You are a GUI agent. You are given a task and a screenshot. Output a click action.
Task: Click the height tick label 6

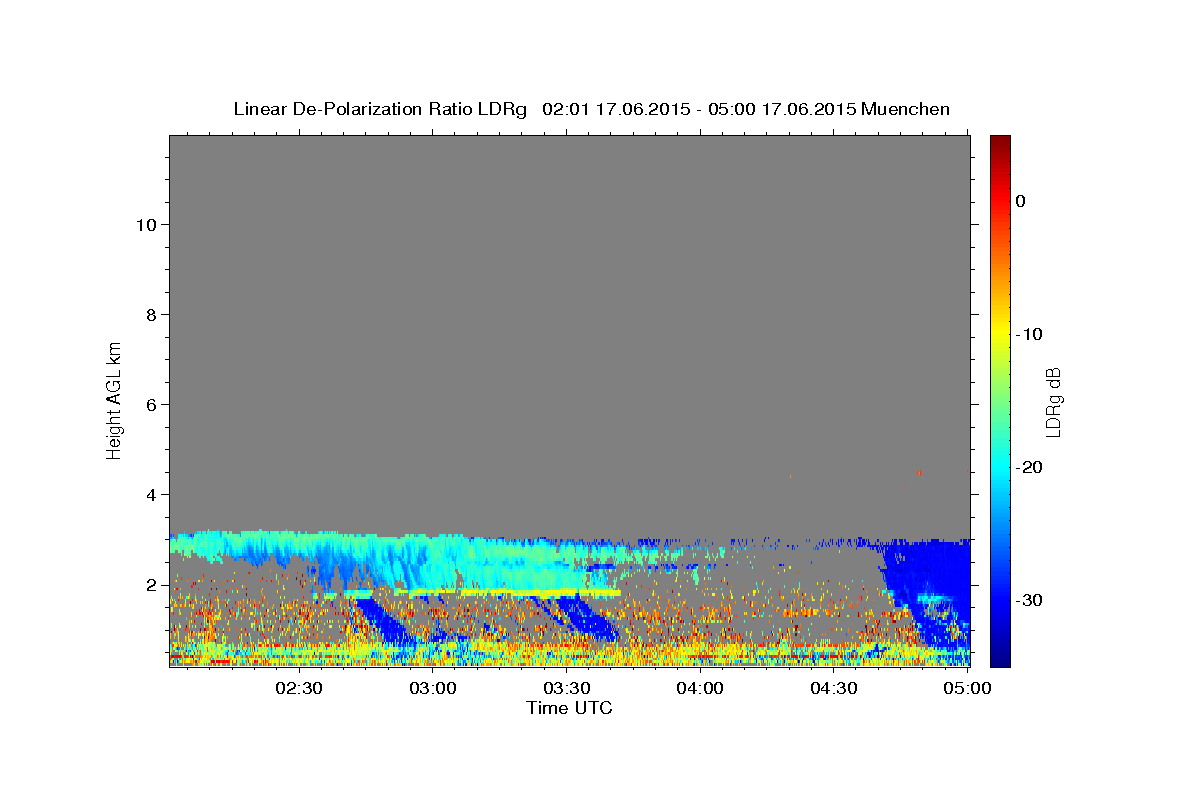click(x=149, y=404)
